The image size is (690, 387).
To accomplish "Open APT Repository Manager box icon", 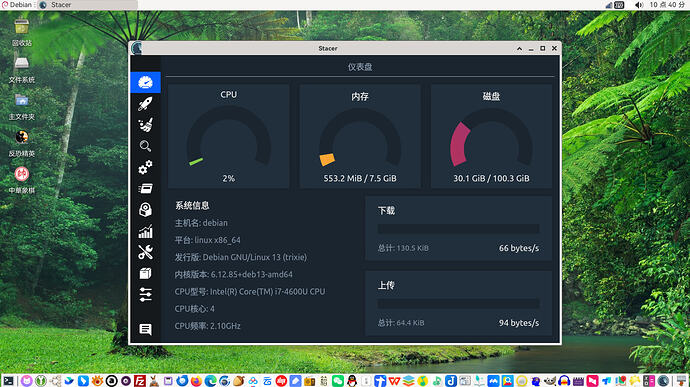I will coord(145,273).
